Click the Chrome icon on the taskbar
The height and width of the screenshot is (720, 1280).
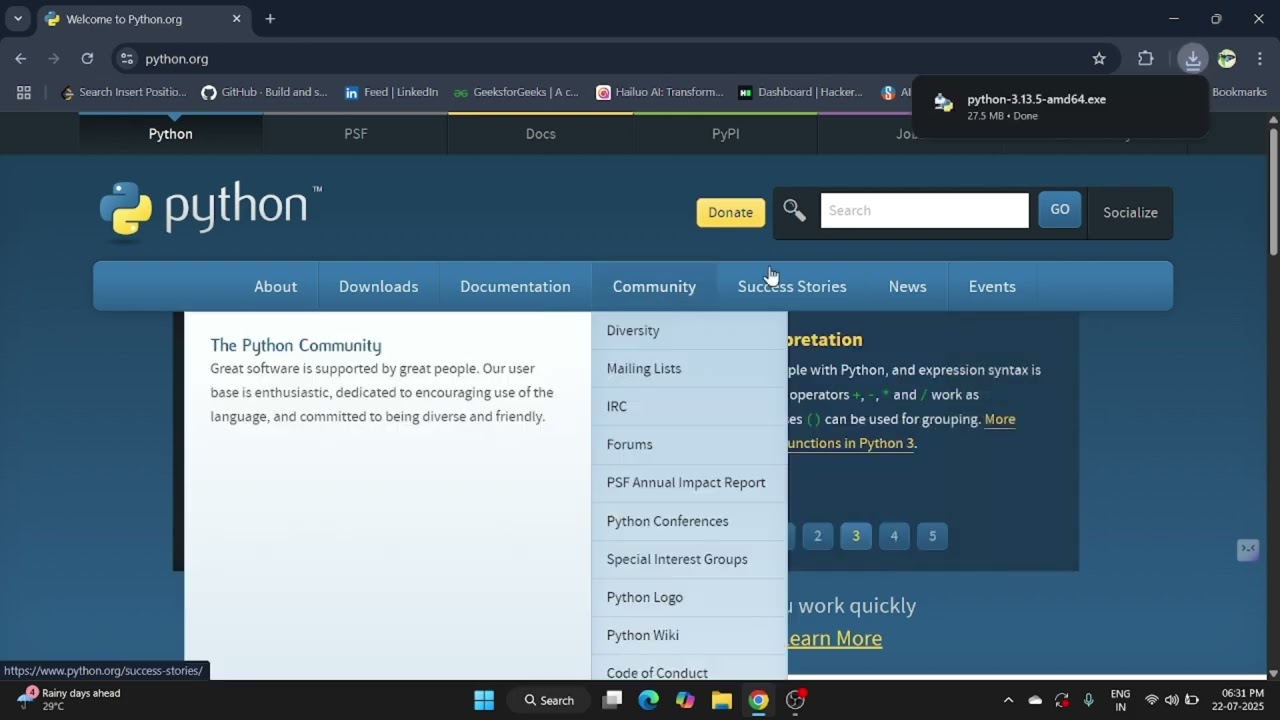click(759, 700)
